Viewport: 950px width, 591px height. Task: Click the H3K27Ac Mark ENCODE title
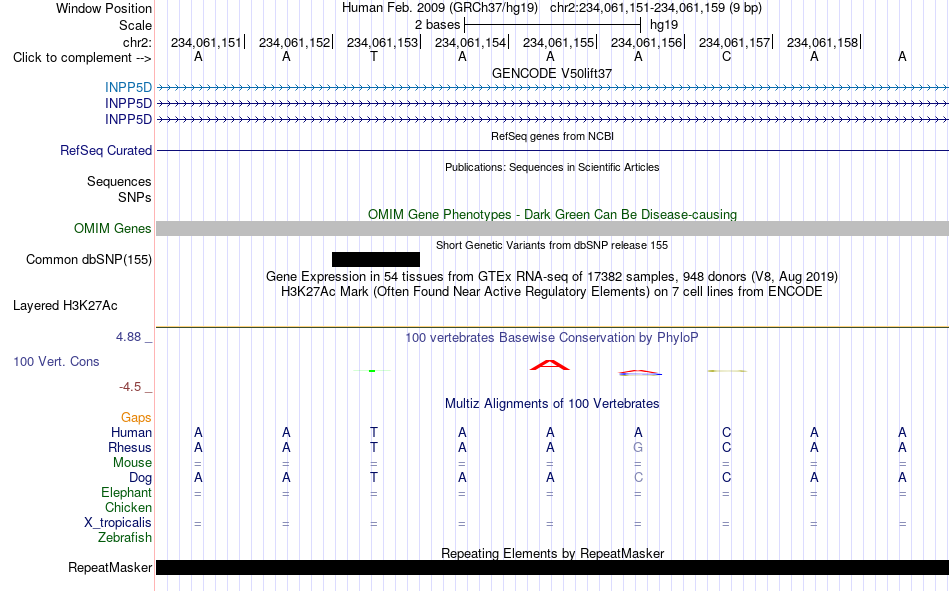(x=552, y=292)
